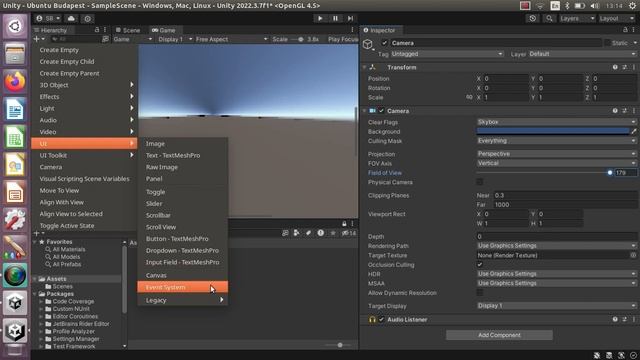Open Firefox from the Ubuntu dock
The width and height of the screenshot is (640, 360).
tap(15, 81)
